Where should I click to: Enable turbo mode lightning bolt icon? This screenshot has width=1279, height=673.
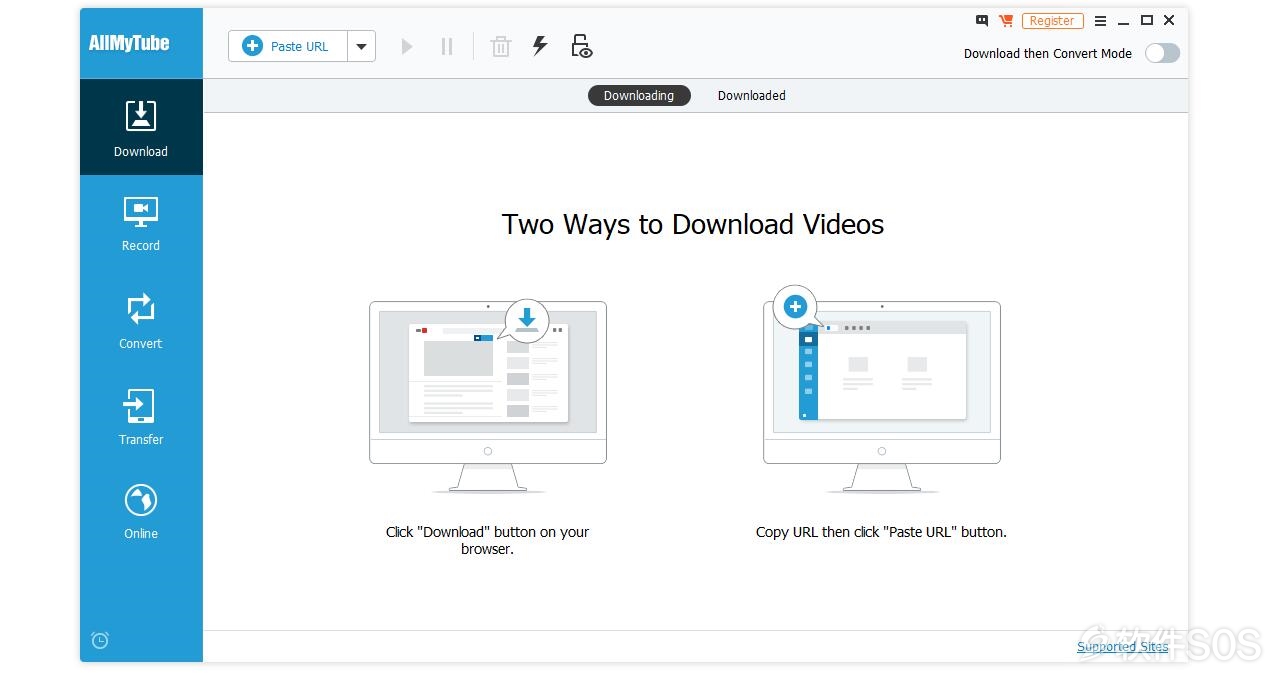(540, 45)
